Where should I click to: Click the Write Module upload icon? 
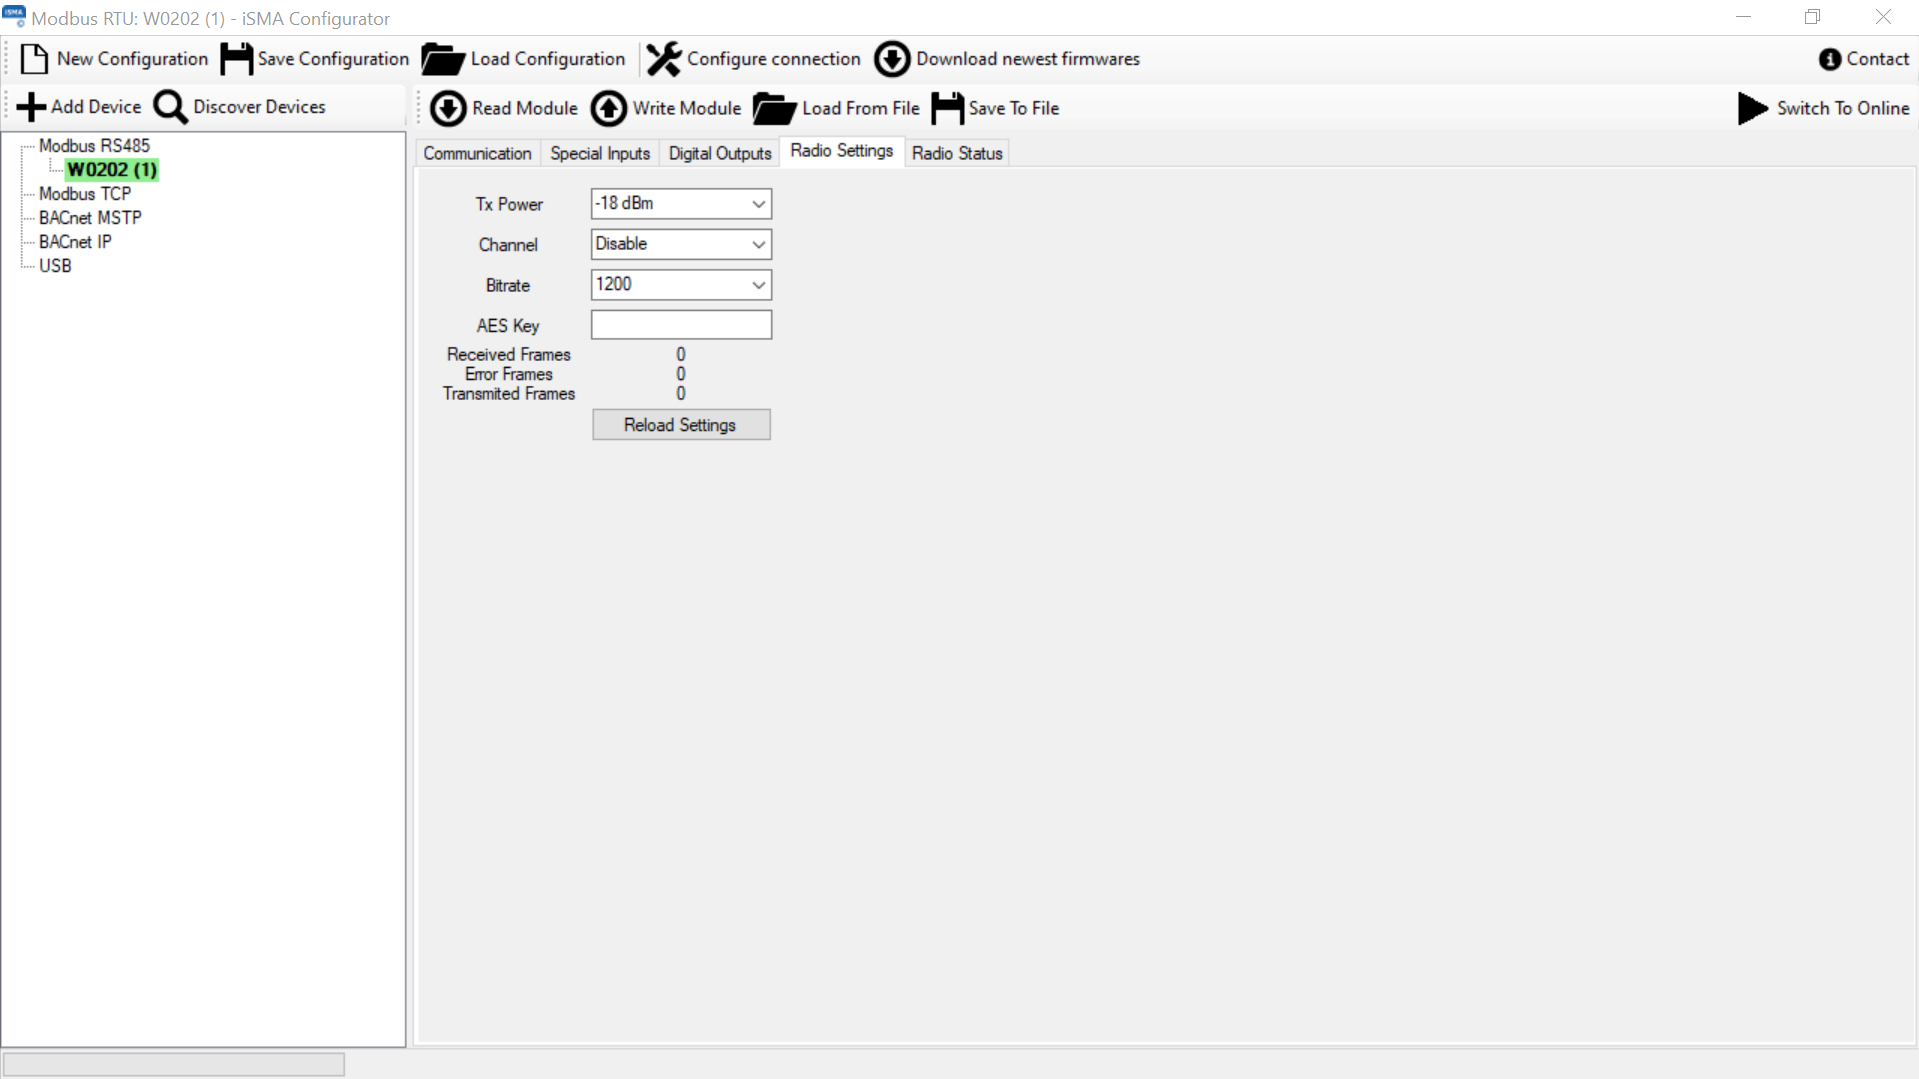tap(609, 108)
